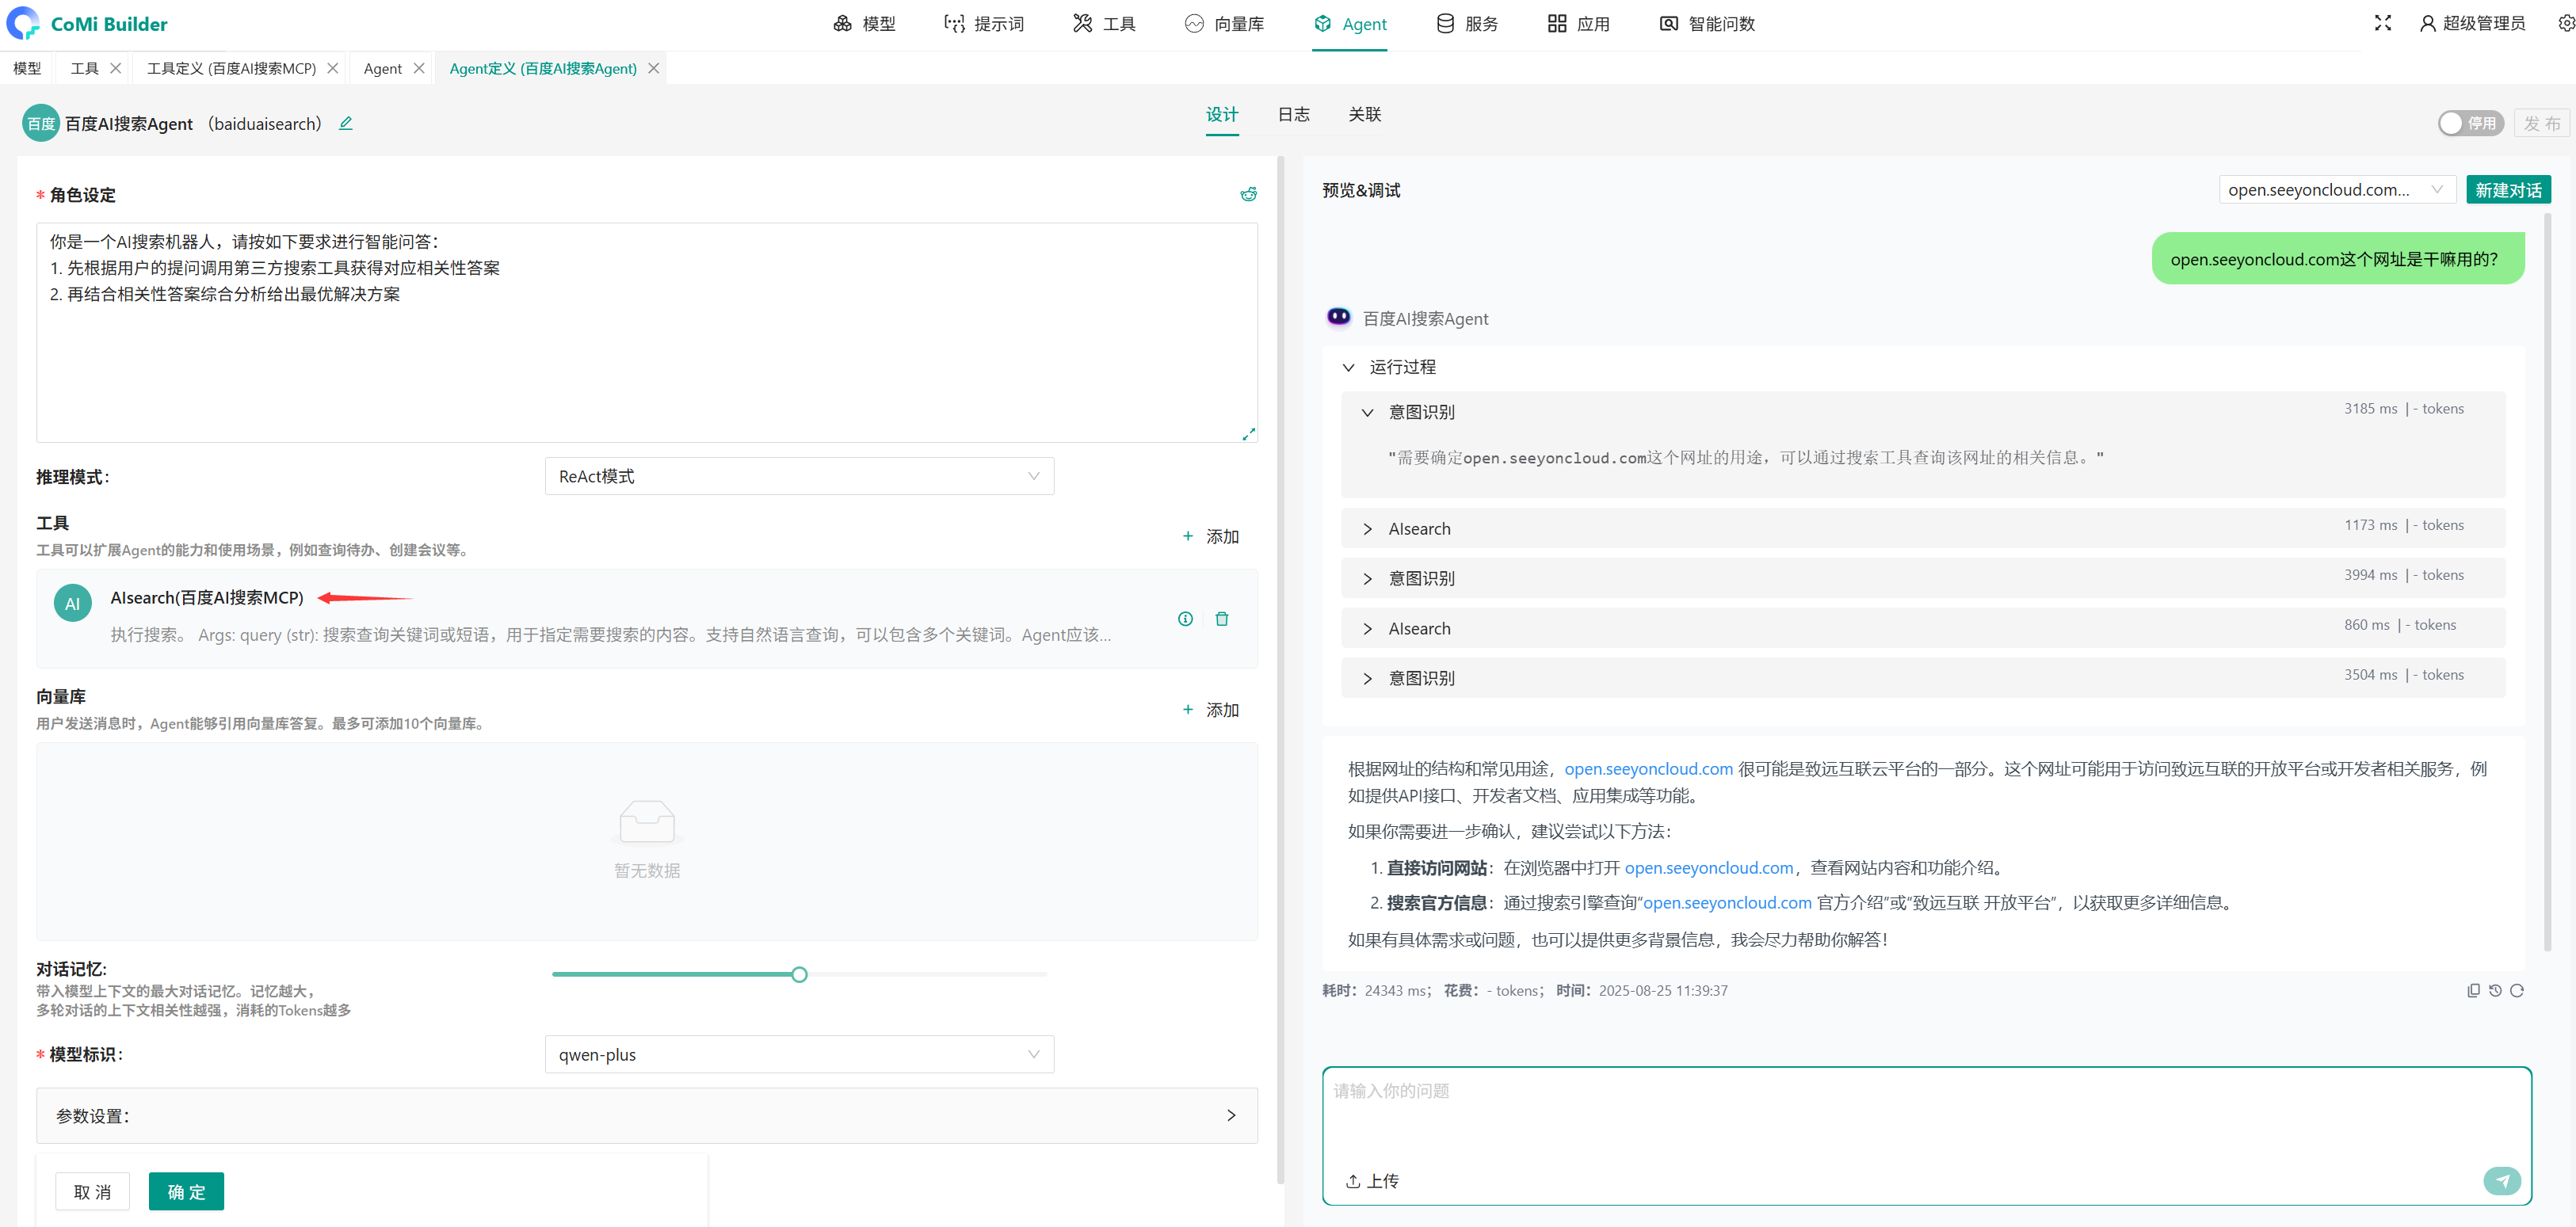This screenshot has width=2576, height=1227.
Task: Click the 对话记忆 slider handle
Action: pyautogui.click(x=799, y=974)
